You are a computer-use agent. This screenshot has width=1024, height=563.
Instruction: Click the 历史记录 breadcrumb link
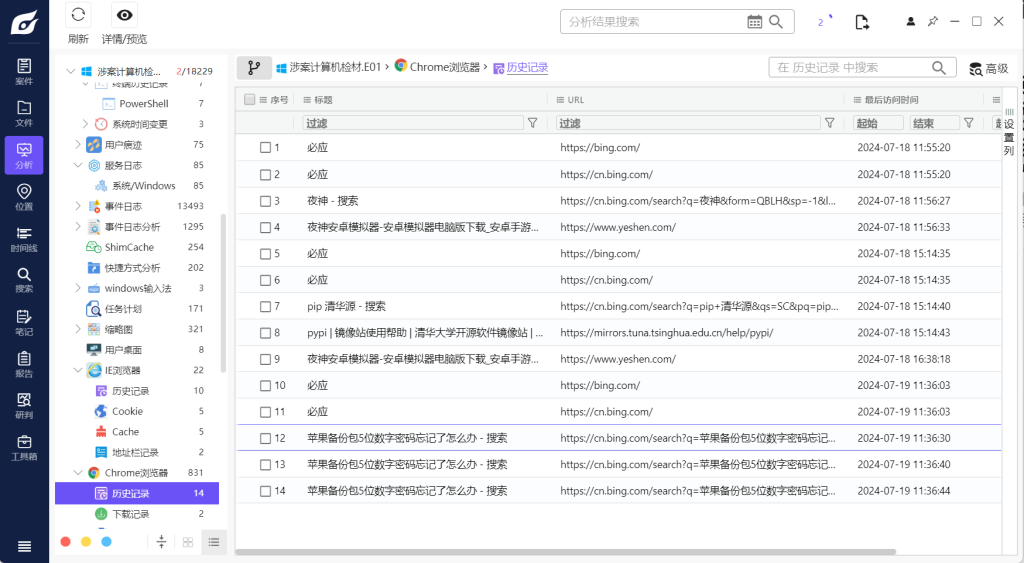pyautogui.click(x=527, y=67)
